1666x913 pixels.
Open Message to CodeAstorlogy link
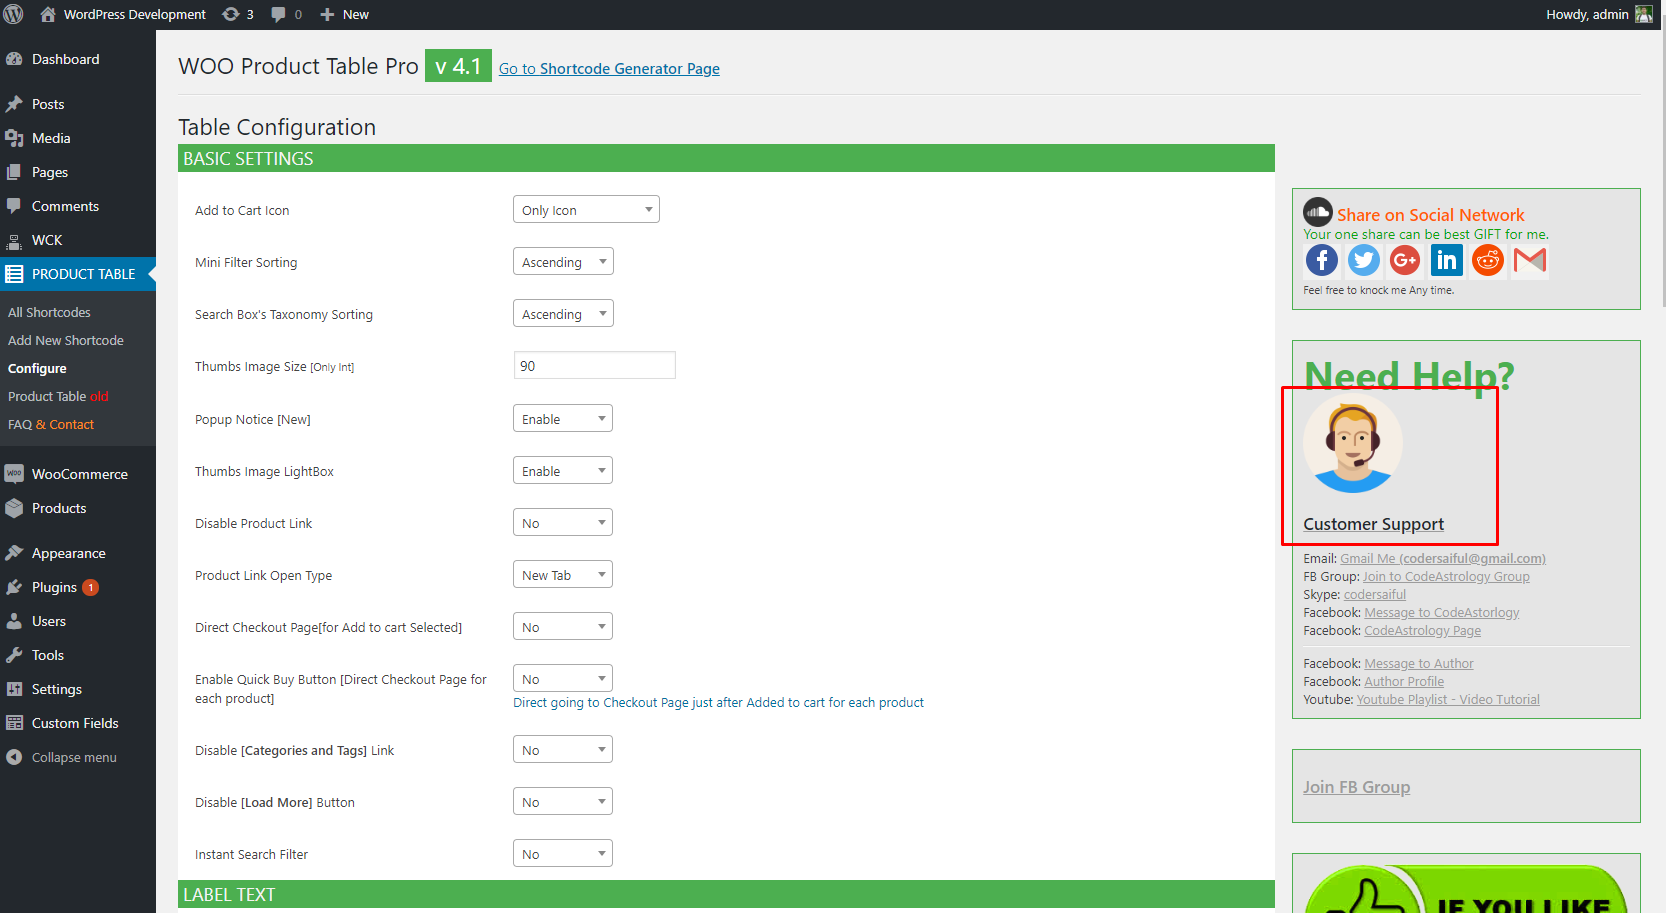tap(1441, 612)
